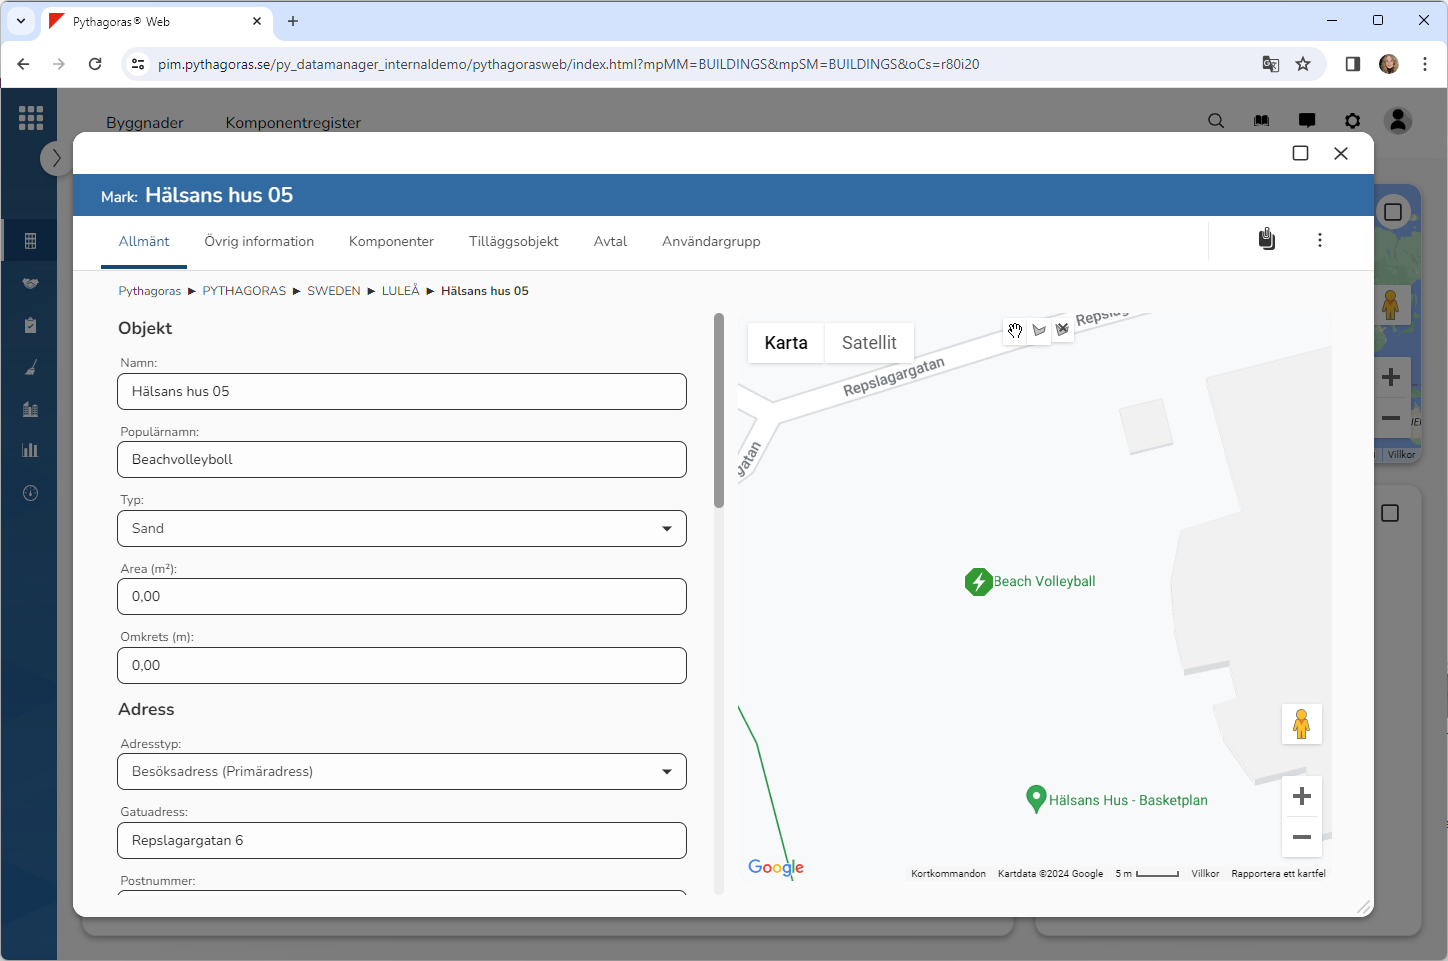The image size is (1448, 961).
Task: Click the Populärnamn input field
Action: 402,460
